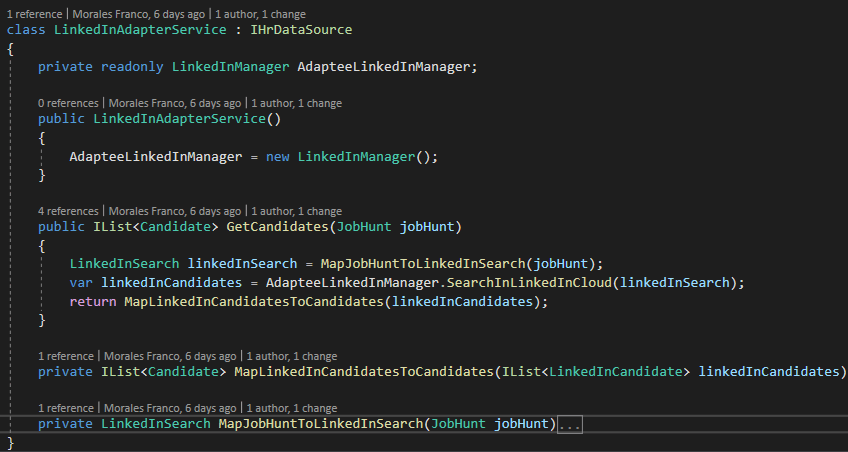Click the 'new' keyword
The width and height of the screenshot is (848, 452).
[277, 157]
